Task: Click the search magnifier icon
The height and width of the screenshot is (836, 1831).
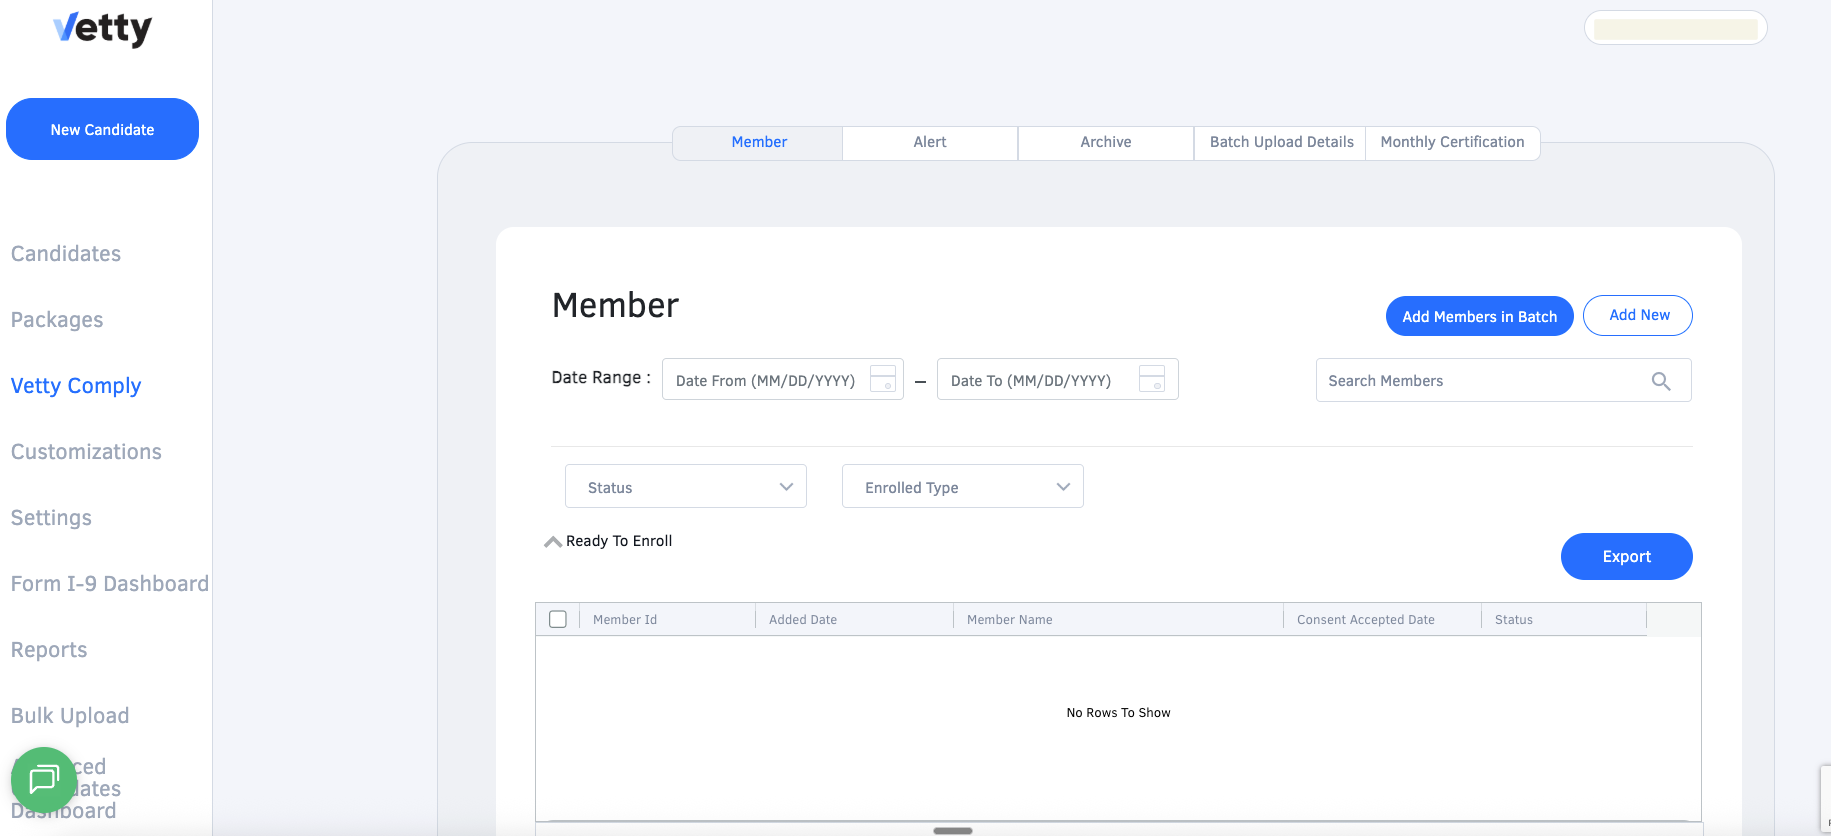Action: coord(1661,381)
